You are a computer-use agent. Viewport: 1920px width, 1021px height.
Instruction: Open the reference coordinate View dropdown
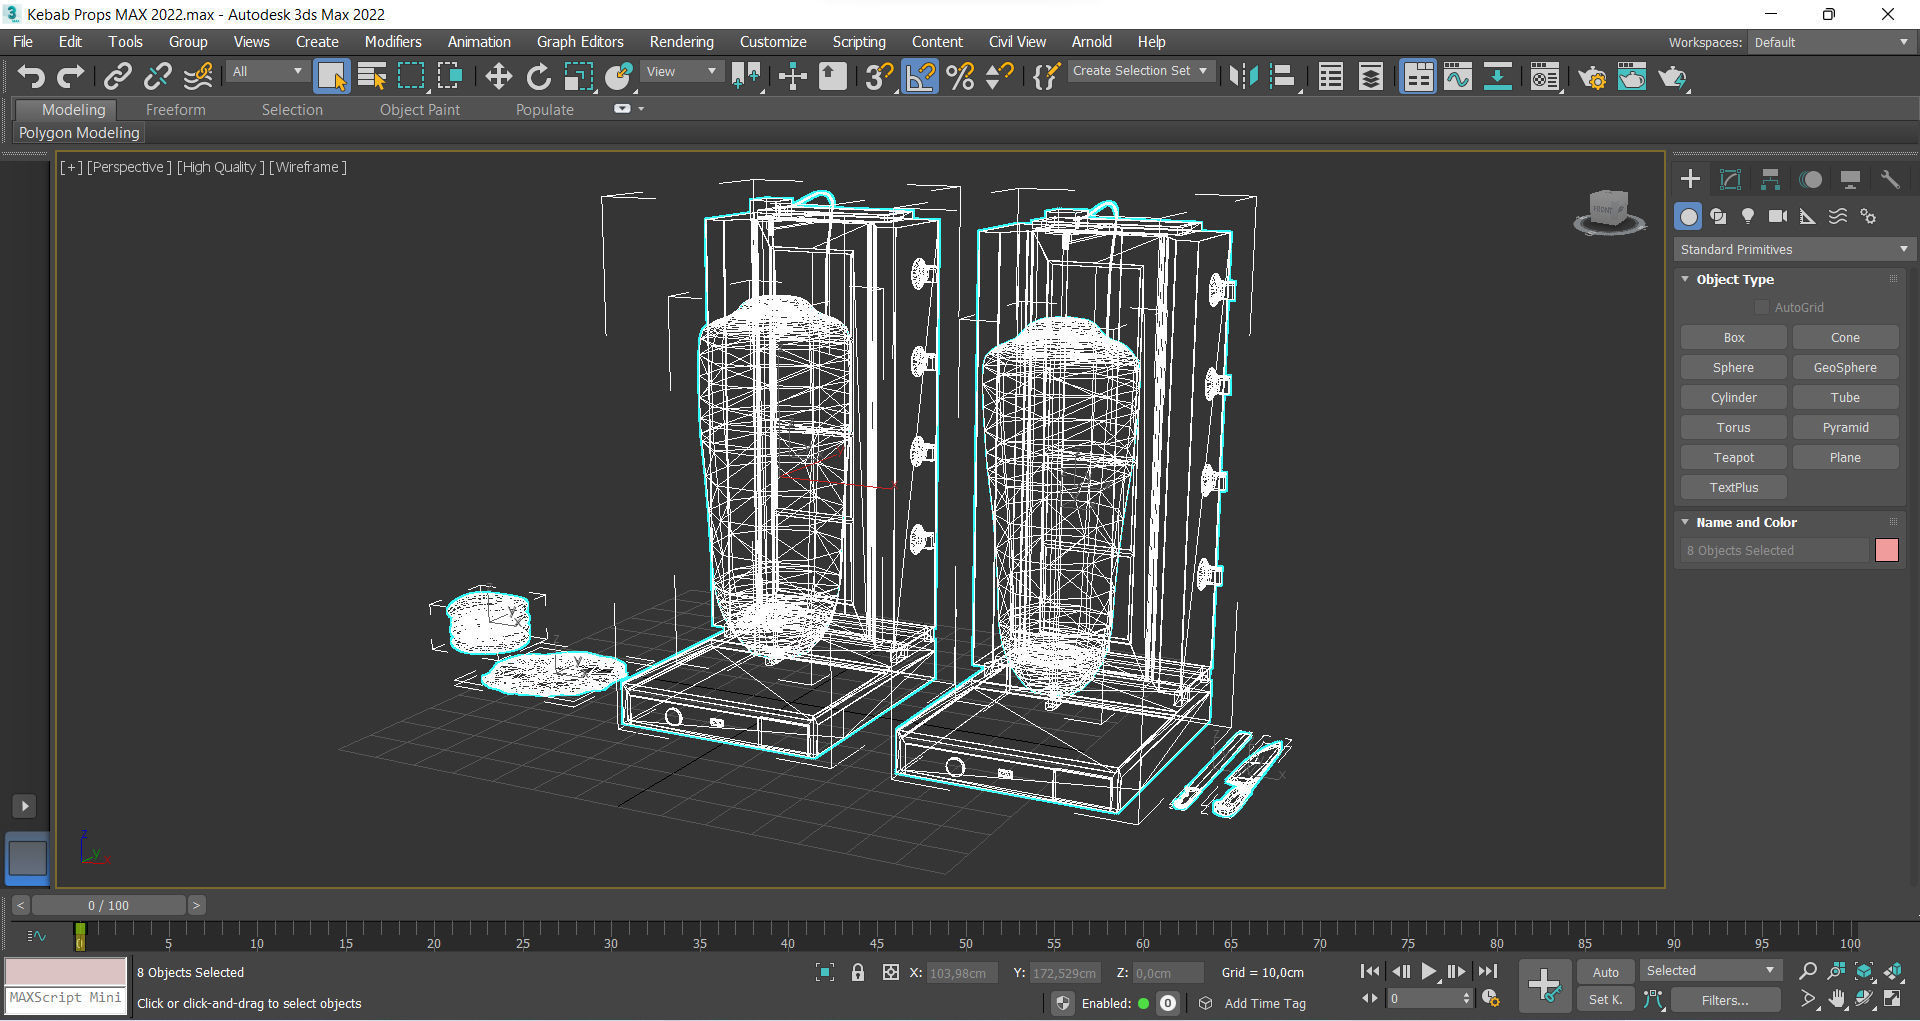(681, 72)
